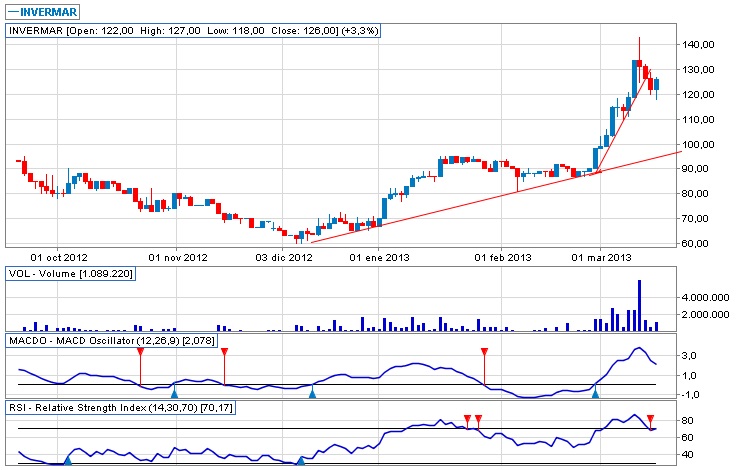Click the rightmost blue buy triangle in MACD panel
Viewport: 745px width, 470px height.
click(x=596, y=395)
